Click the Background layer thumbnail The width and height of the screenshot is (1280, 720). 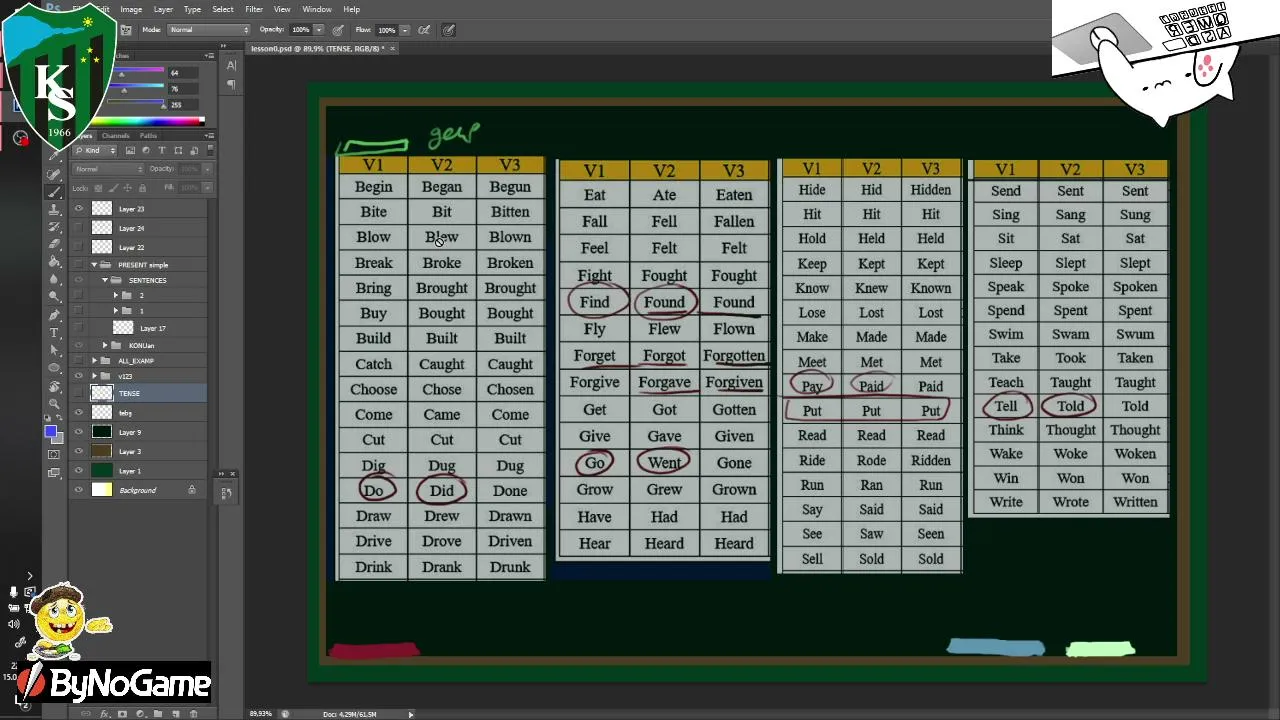tap(102, 490)
